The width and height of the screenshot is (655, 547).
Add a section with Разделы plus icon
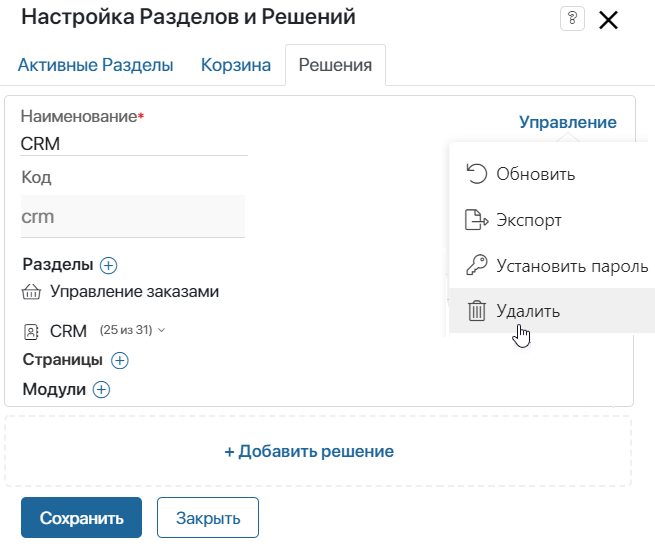[x=108, y=265]
